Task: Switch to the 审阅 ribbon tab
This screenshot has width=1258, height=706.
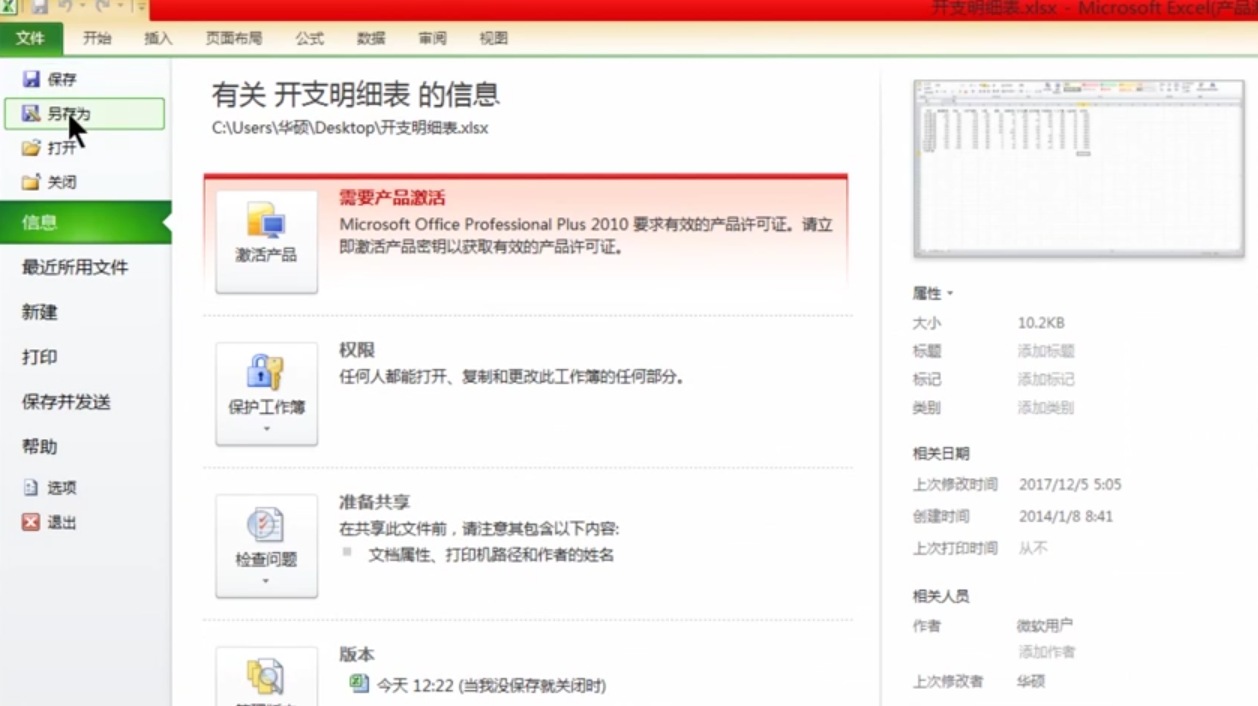Action: pos(432,38)
